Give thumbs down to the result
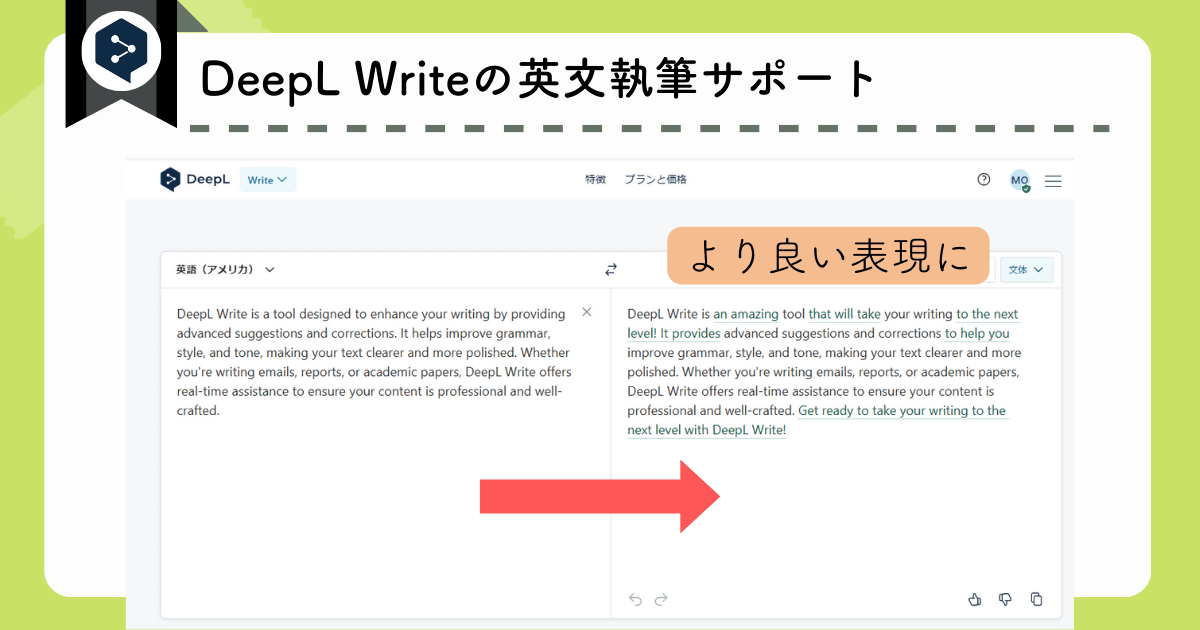Viewport: 1200px width, 630px height. tap(1005, 600)
